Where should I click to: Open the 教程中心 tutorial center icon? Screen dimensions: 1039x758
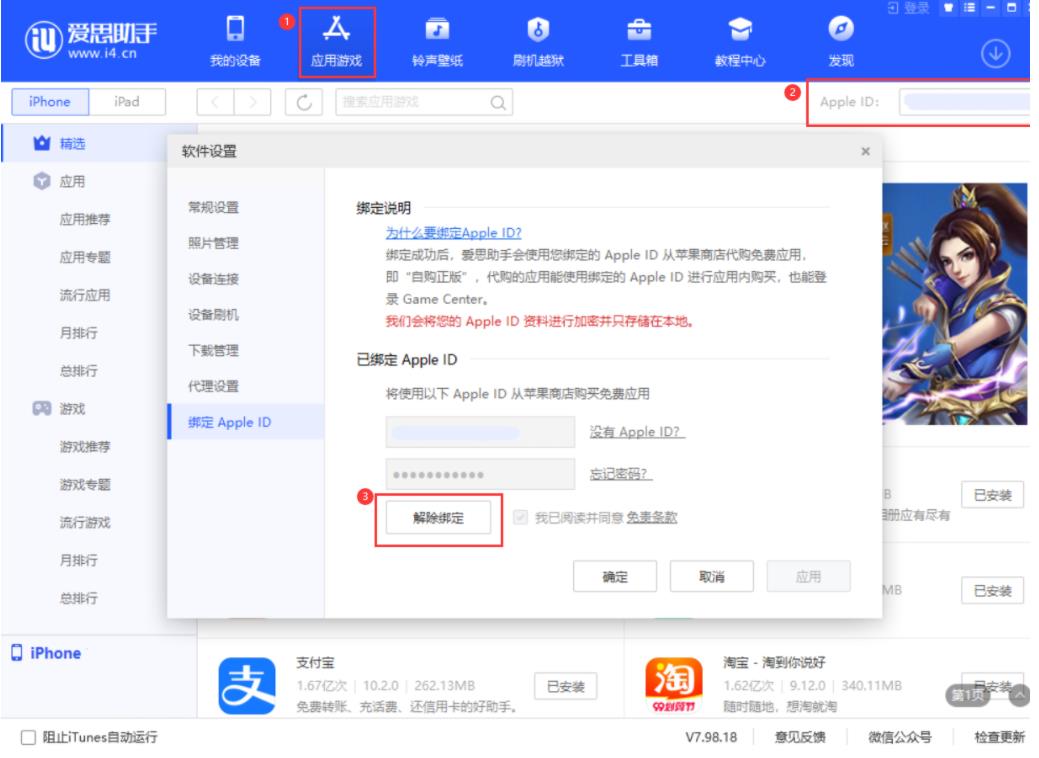(739, 29)
